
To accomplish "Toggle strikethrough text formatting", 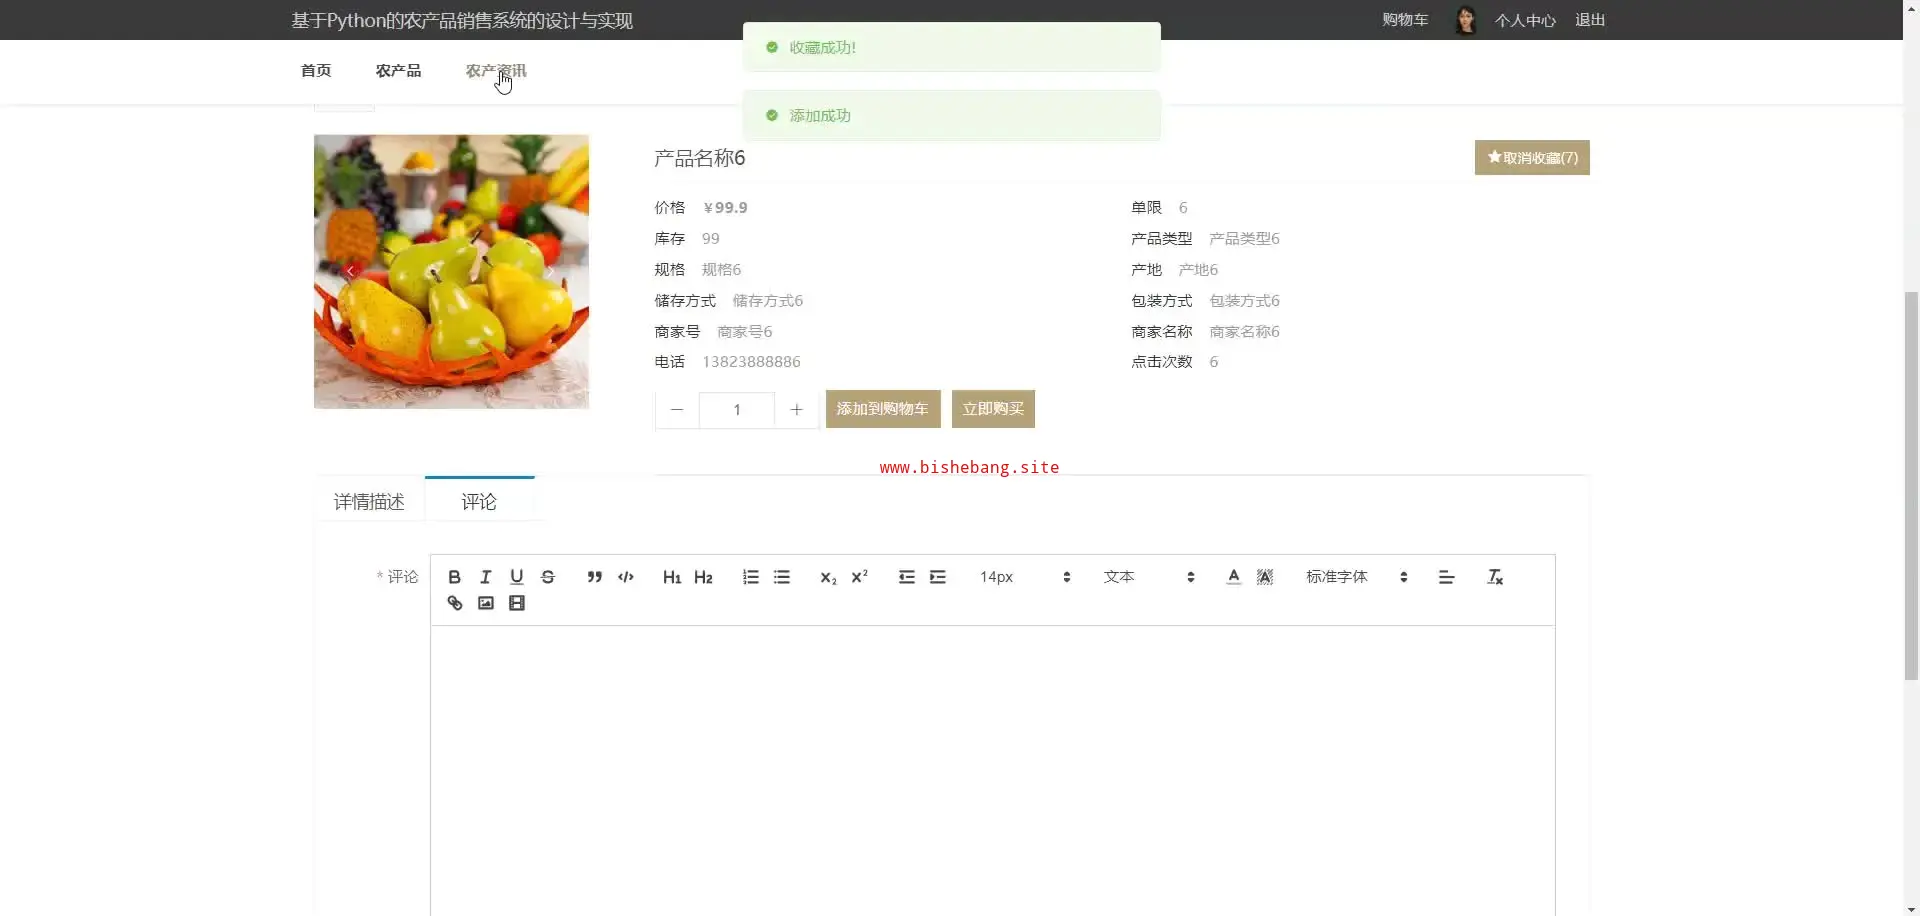I will pos(548,577).
